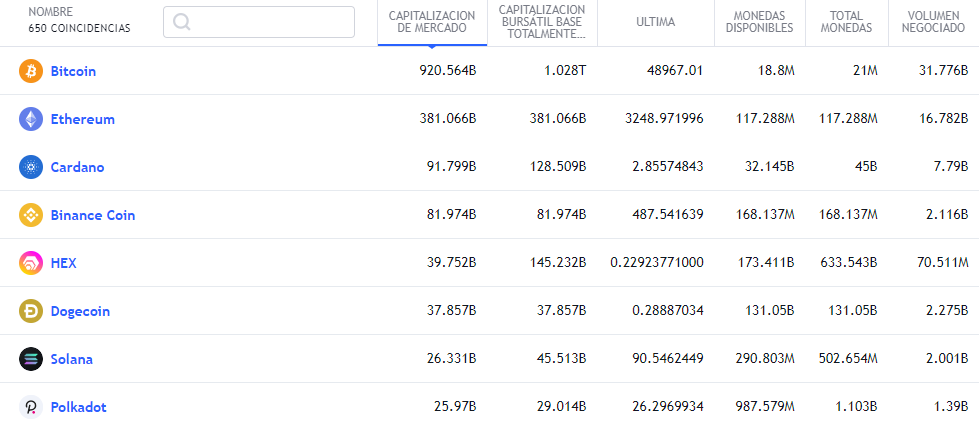
Task: Click the Polkadot logo icon
Action: 31,407
